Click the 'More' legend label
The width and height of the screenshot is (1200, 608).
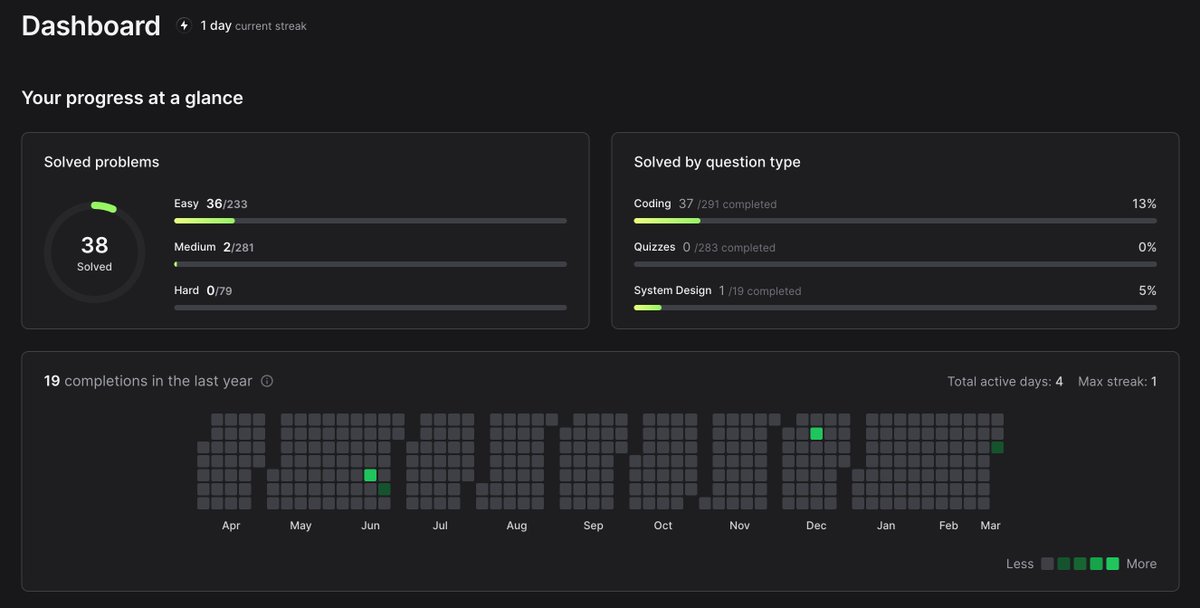pyautogui.click(x=1141, y=564)
